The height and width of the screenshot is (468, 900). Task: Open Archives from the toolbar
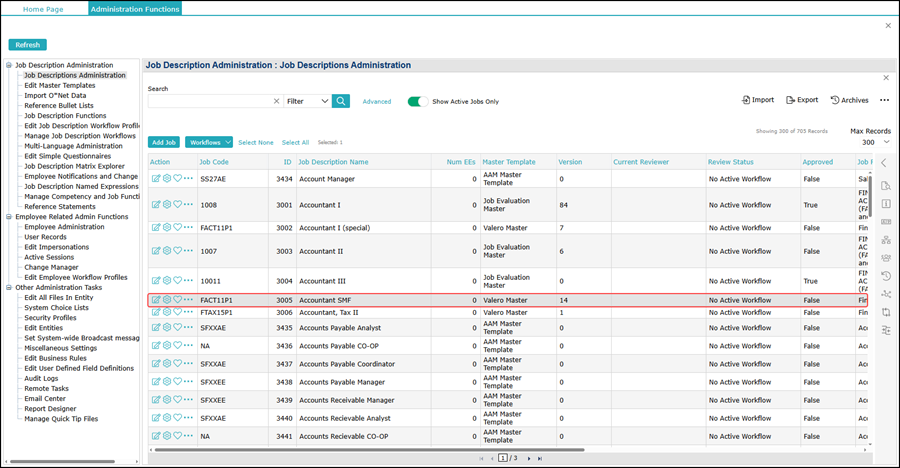[849, 100]
